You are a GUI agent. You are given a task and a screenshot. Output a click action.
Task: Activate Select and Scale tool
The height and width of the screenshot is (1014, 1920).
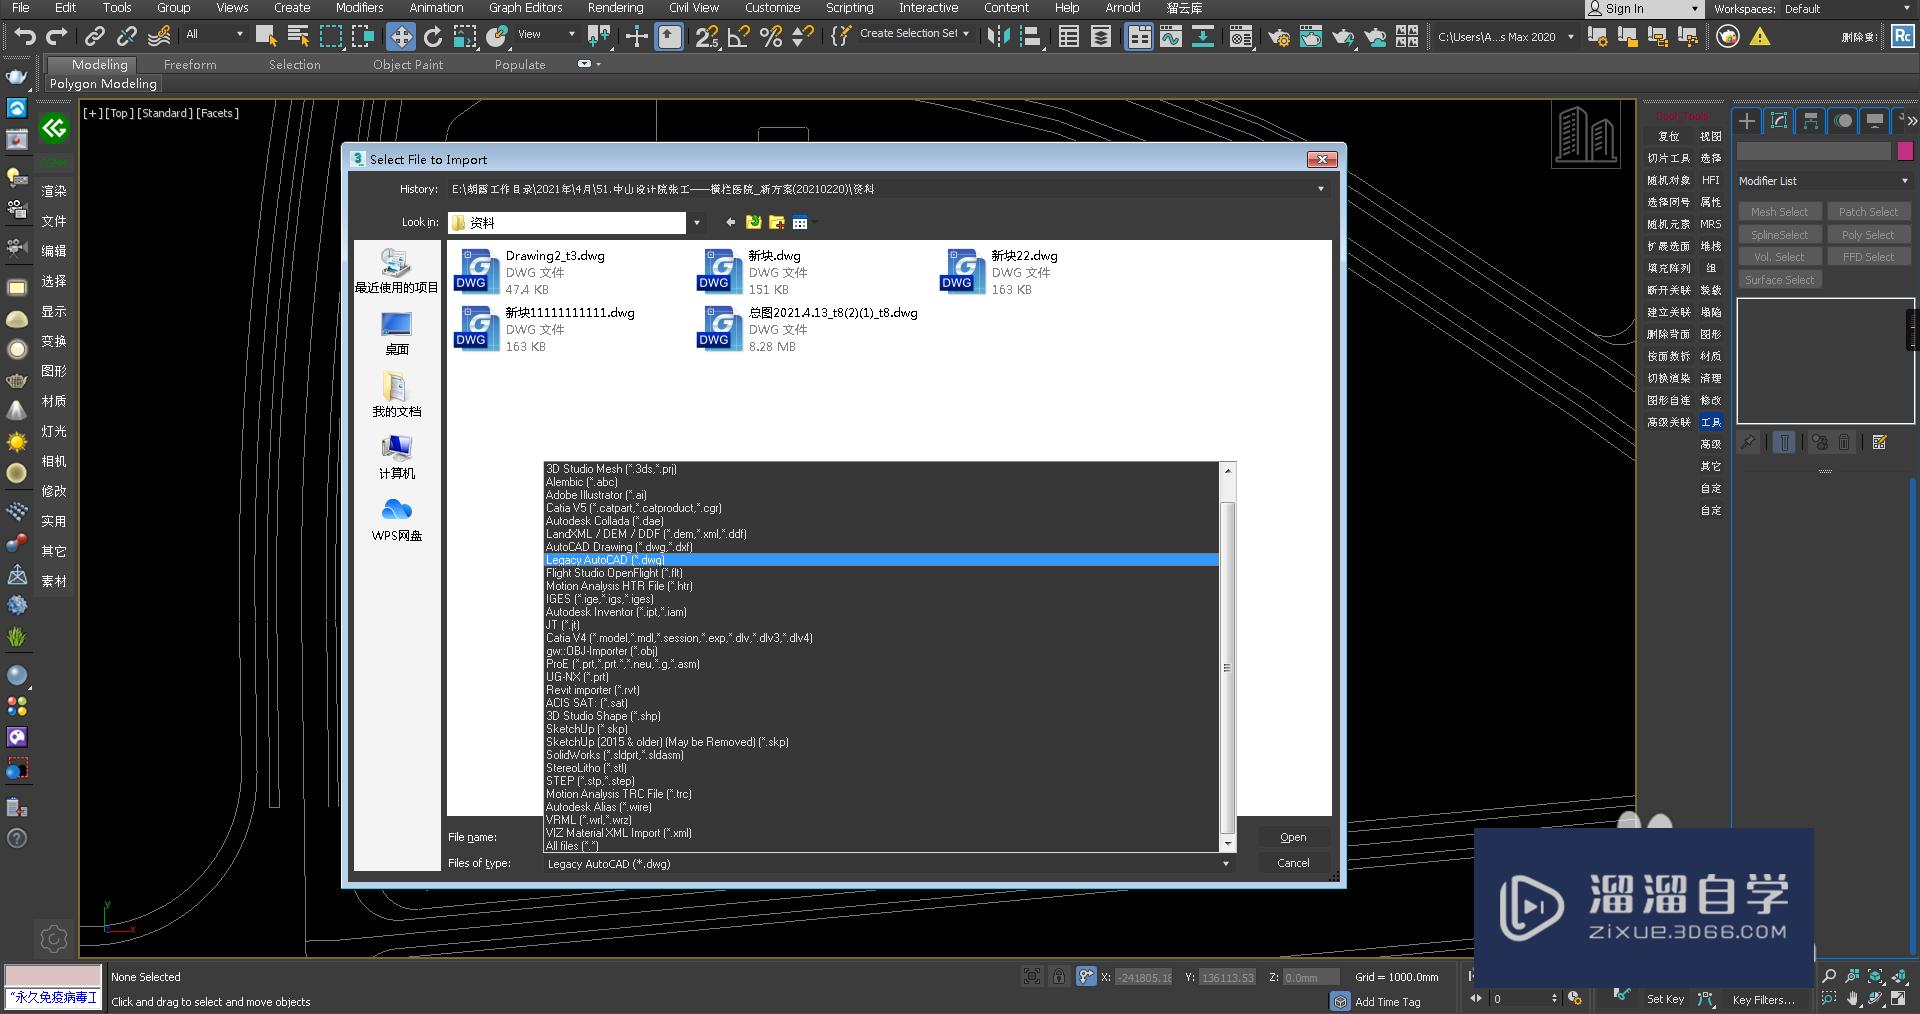(x=464, y=37)
